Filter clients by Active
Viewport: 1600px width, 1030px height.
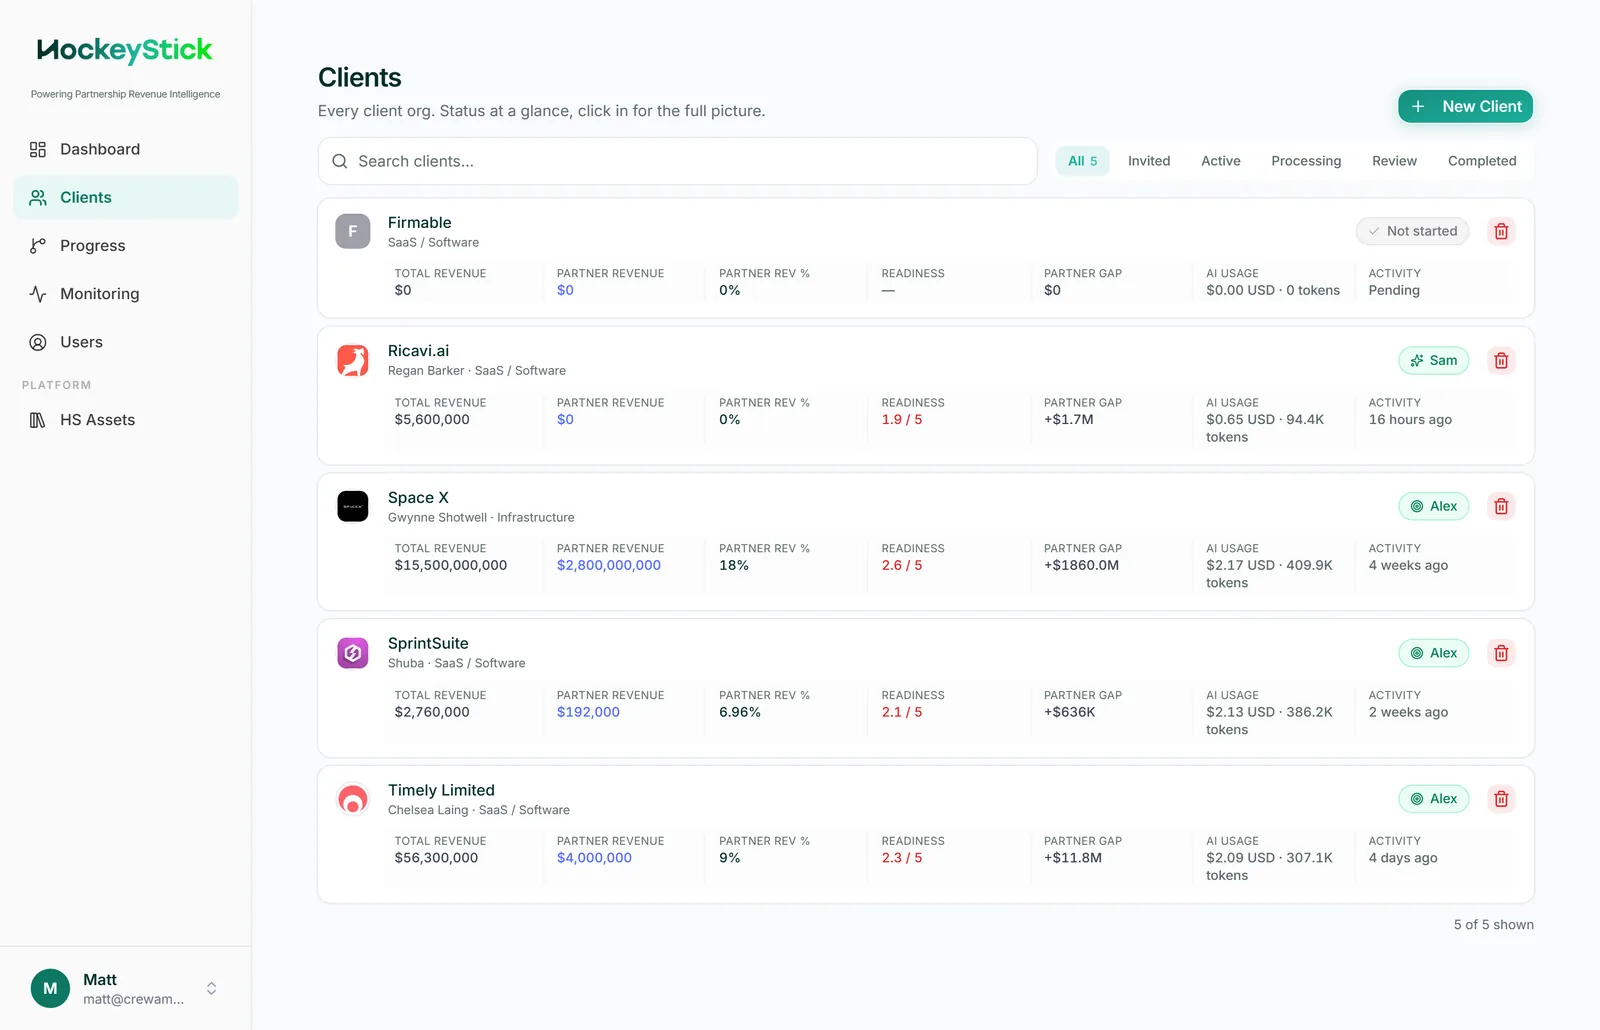coord(1220,161)
